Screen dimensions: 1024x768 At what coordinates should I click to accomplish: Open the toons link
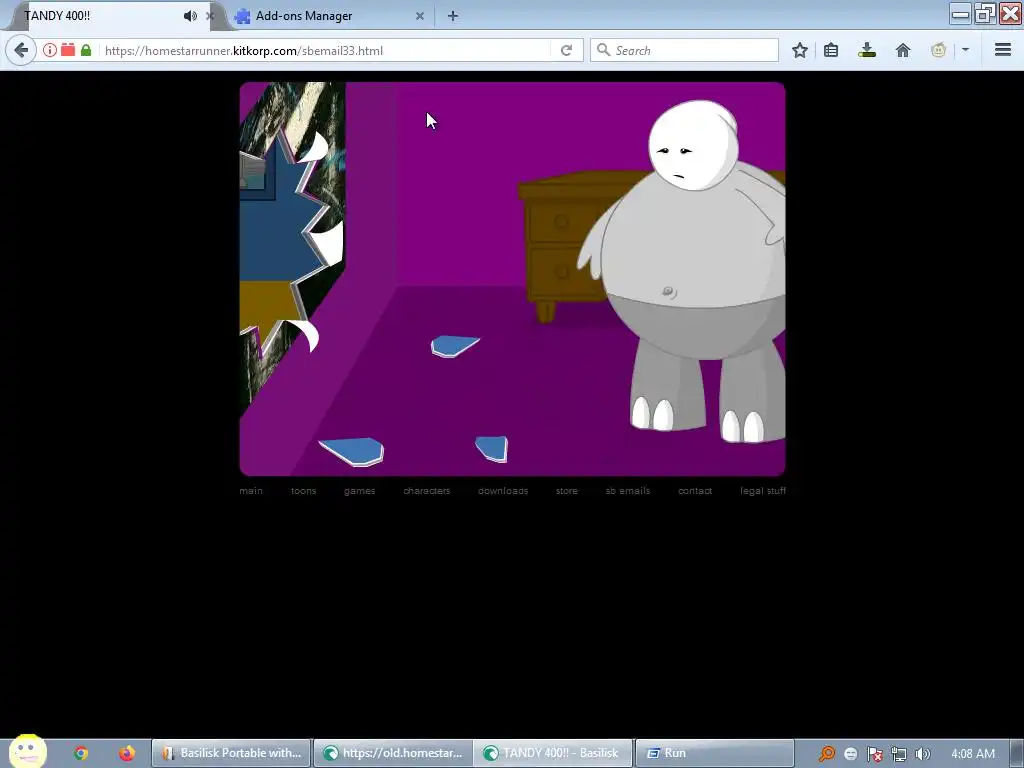pos(304,491)
